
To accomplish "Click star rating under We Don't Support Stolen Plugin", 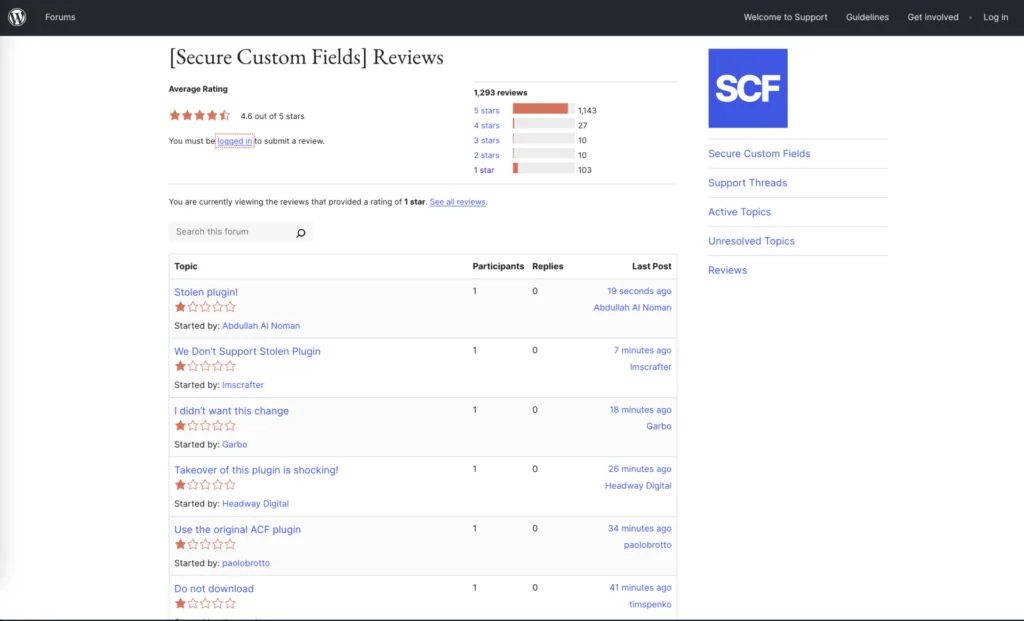I will pyautogui.click(x=205, y=366).
